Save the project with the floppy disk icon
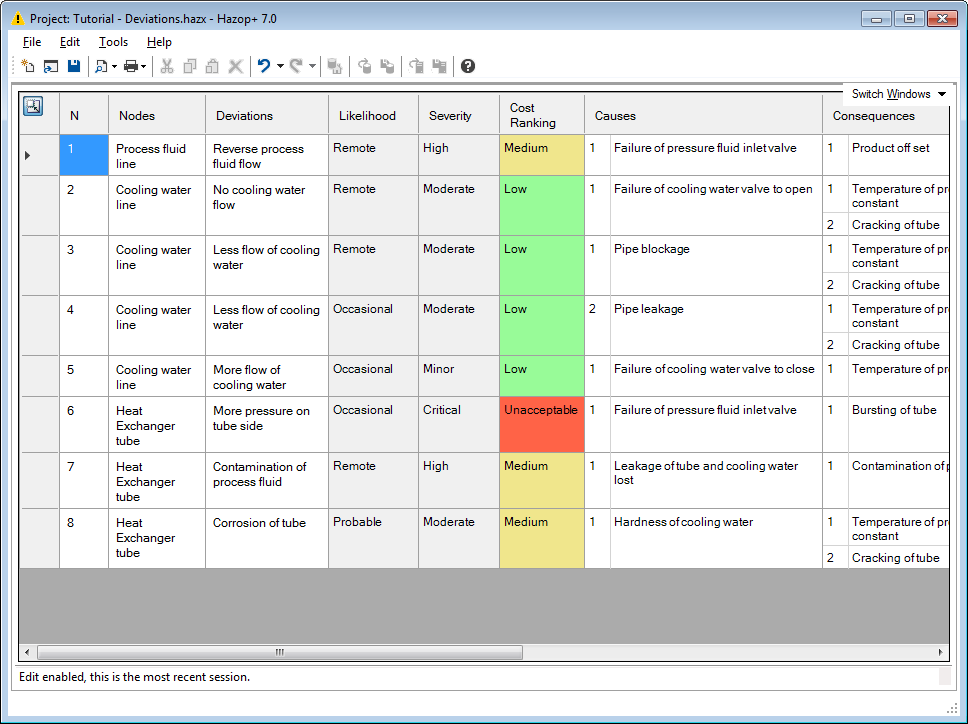 point(74,66)
